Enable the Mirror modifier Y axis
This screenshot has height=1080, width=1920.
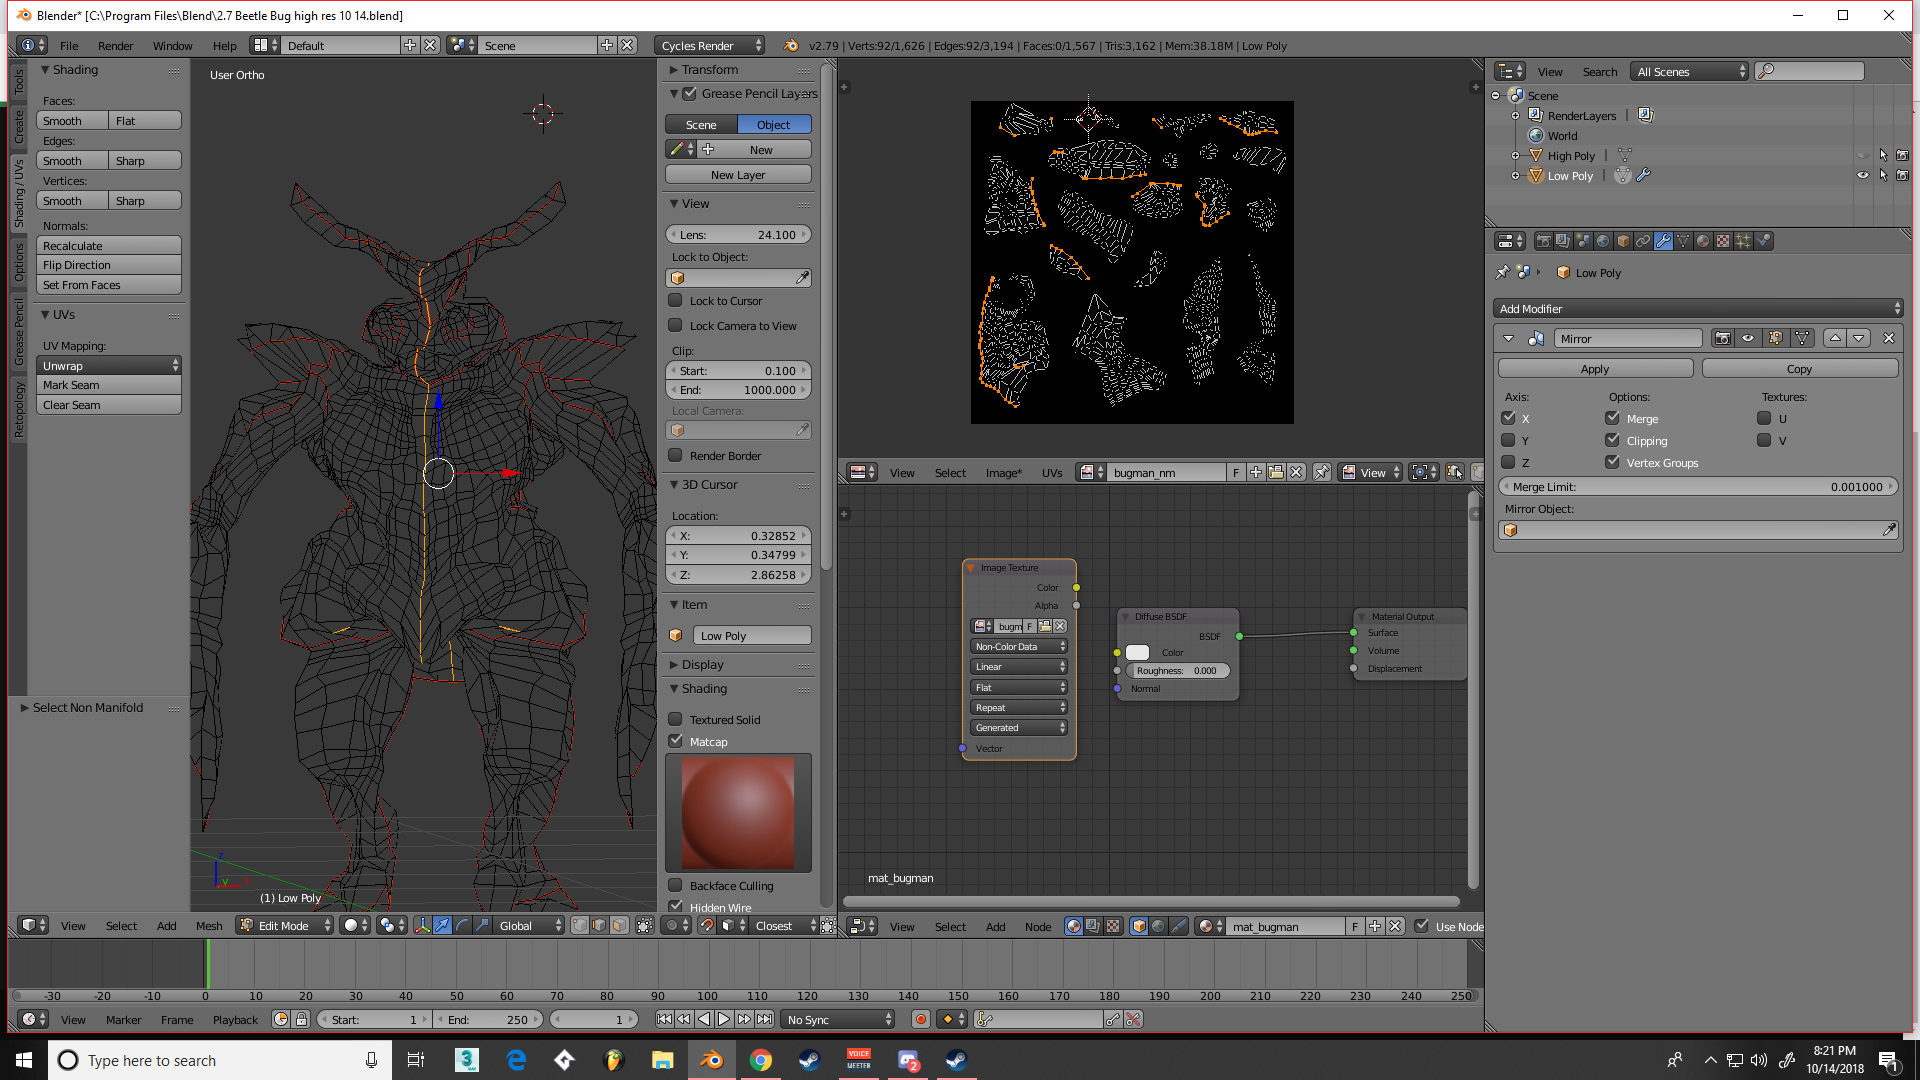(1508, 441)
